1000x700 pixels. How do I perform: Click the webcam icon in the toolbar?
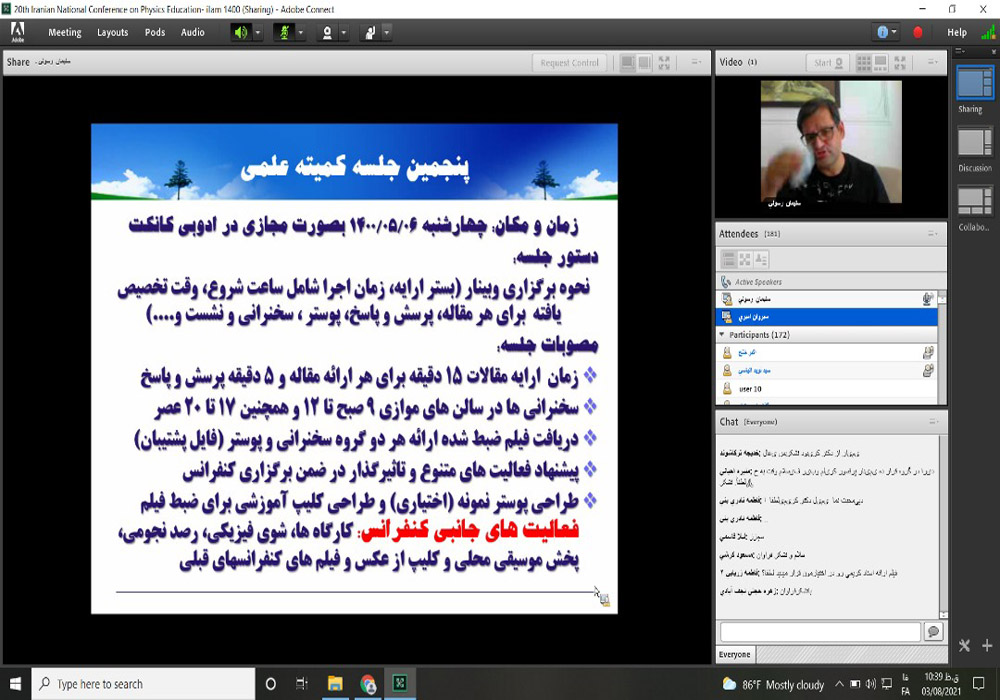coord(328,31)
